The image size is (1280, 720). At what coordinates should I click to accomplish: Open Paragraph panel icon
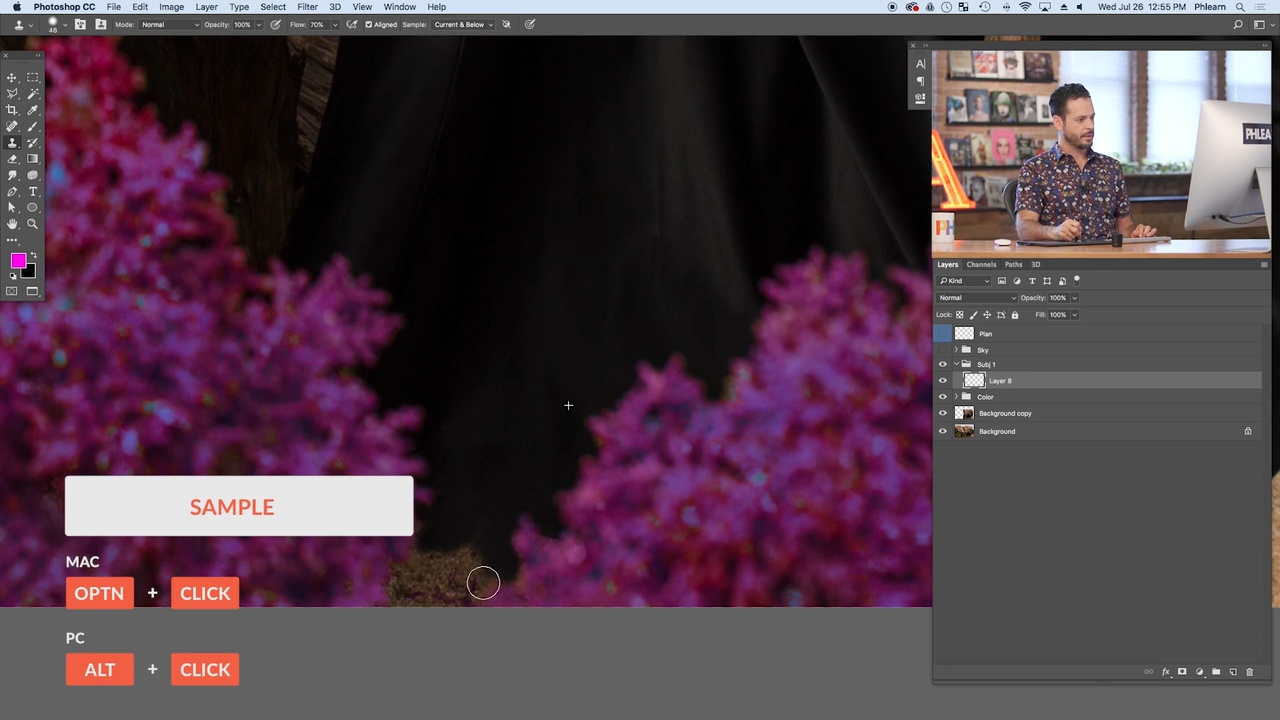coord(920,81)
